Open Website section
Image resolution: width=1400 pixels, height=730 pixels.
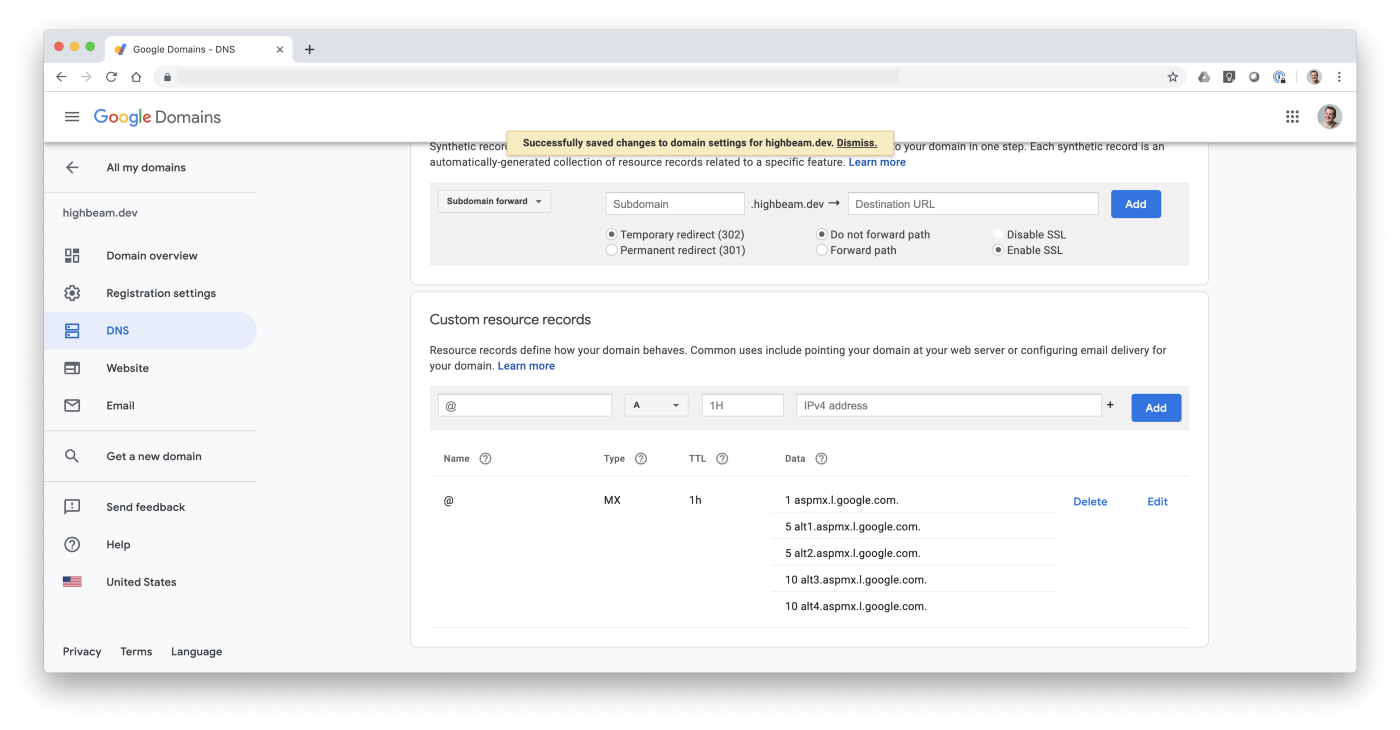128,368
